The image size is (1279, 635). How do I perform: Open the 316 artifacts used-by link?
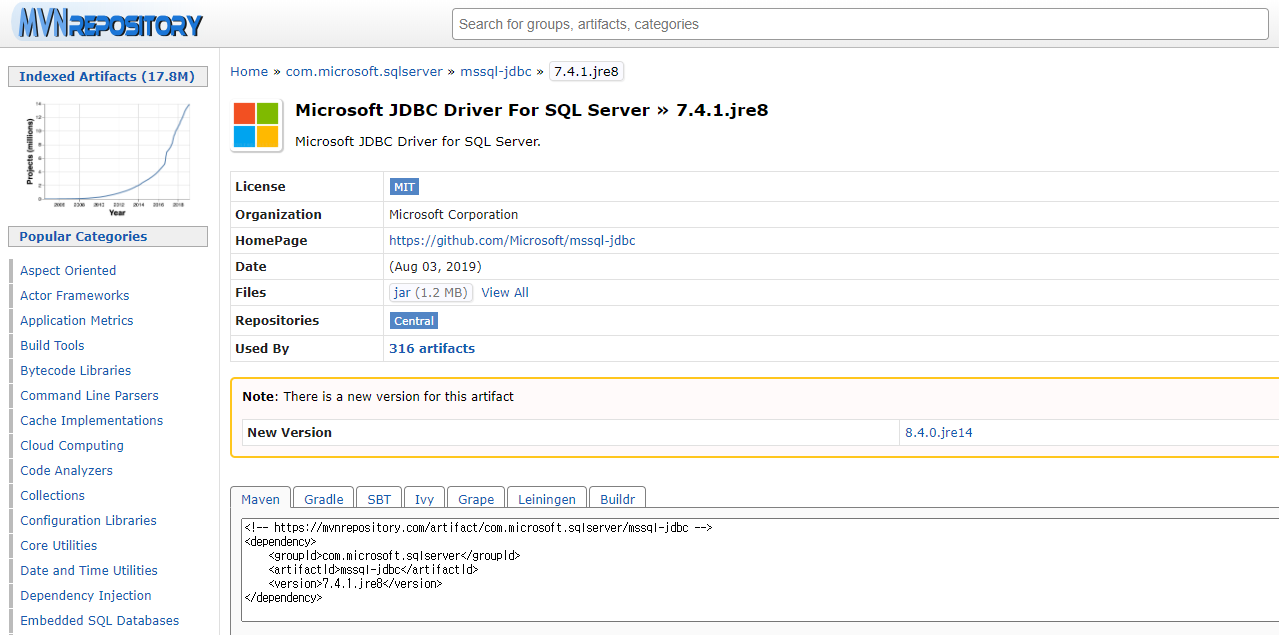tap(432, 349)
